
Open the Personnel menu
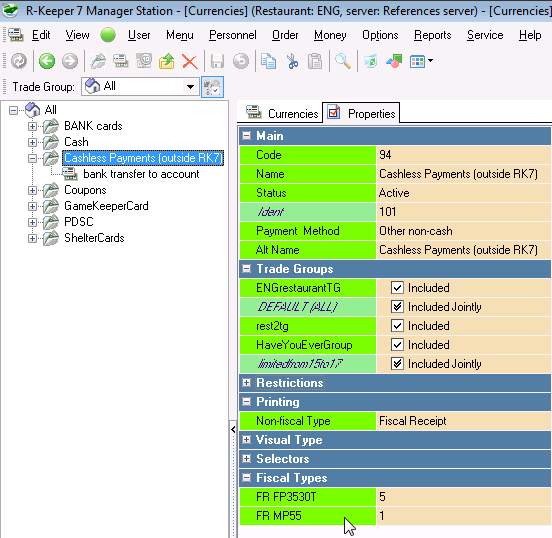(x=233, y=35)
